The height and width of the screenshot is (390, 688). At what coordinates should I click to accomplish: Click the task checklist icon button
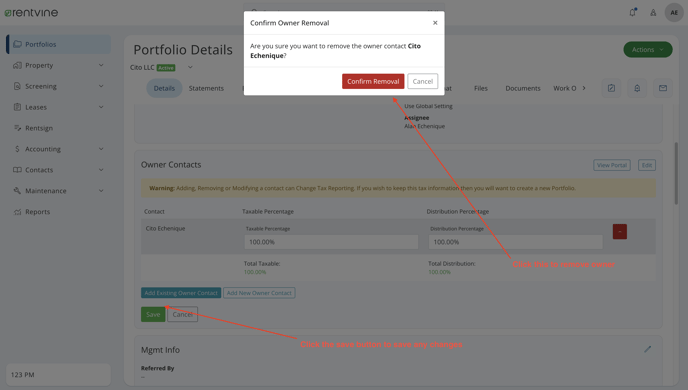(x=611, y=88)
